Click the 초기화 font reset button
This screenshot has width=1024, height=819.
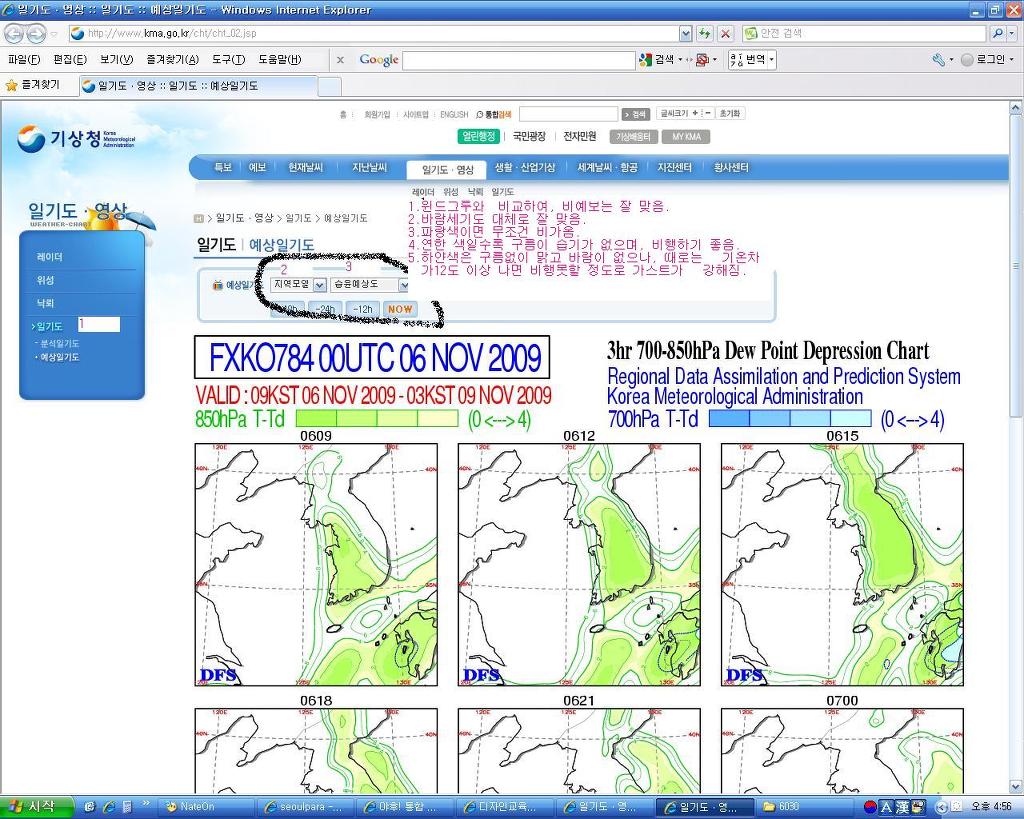pos(729,113)
